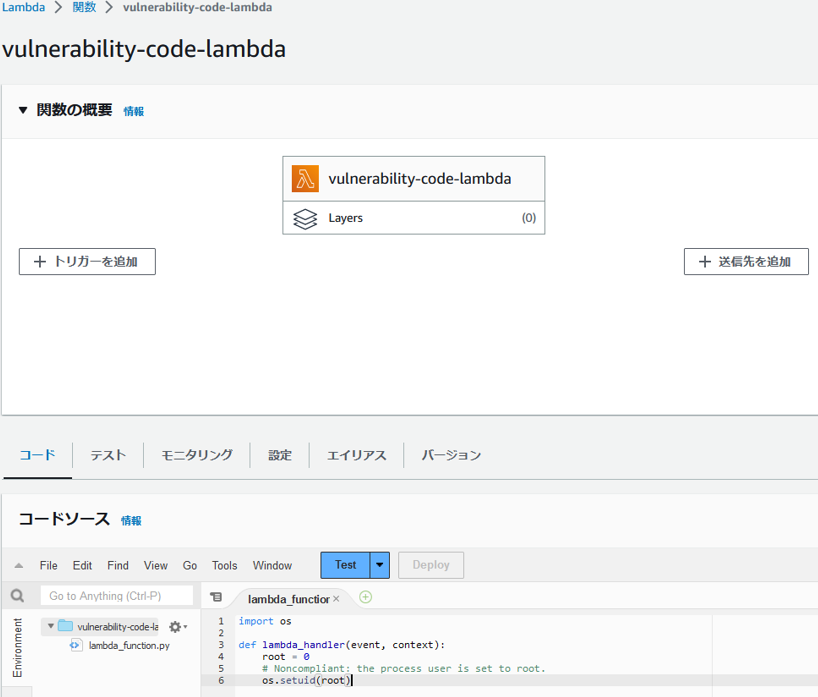Open the environment settings gear menu
The width and height of the screenshot is (818, 697).
[176, 626]
